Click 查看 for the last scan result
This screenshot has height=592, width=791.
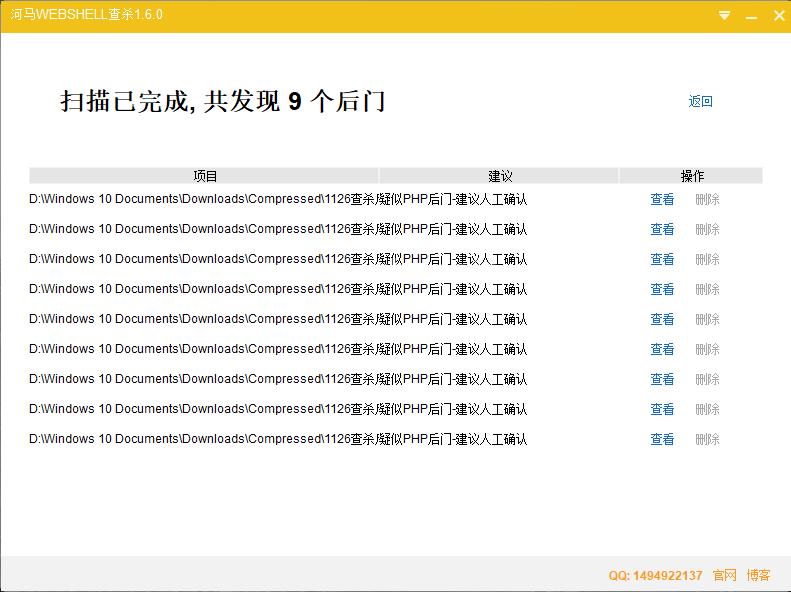tap(662, 440)
